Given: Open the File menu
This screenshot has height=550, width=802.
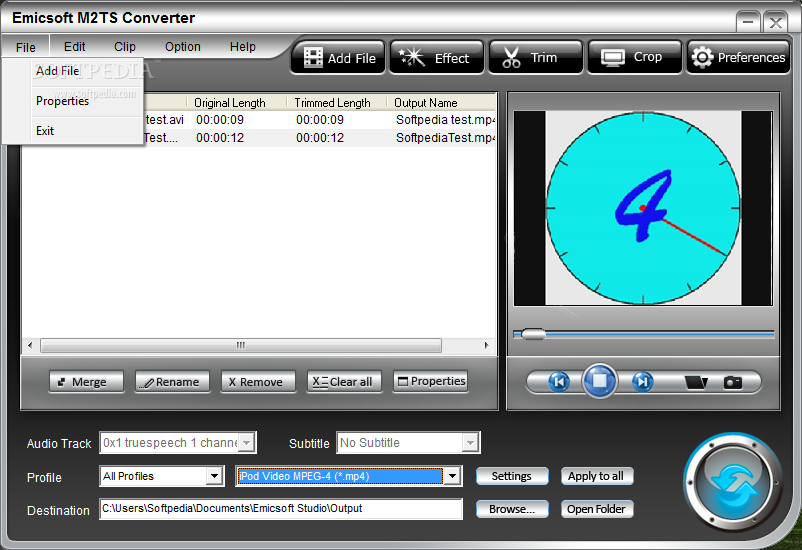Looking at the screenshot, I should (x=26, y=47).
